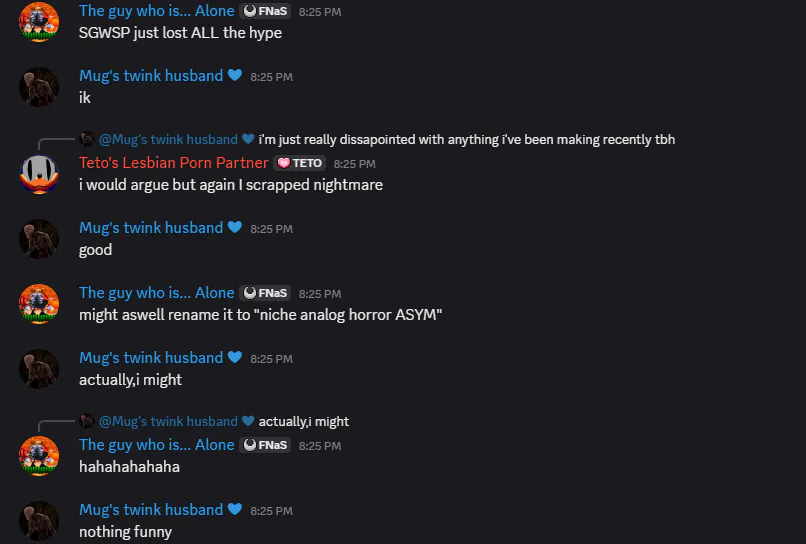Jump to replied message "i'm just really dissapointed"

pos(466,140)
